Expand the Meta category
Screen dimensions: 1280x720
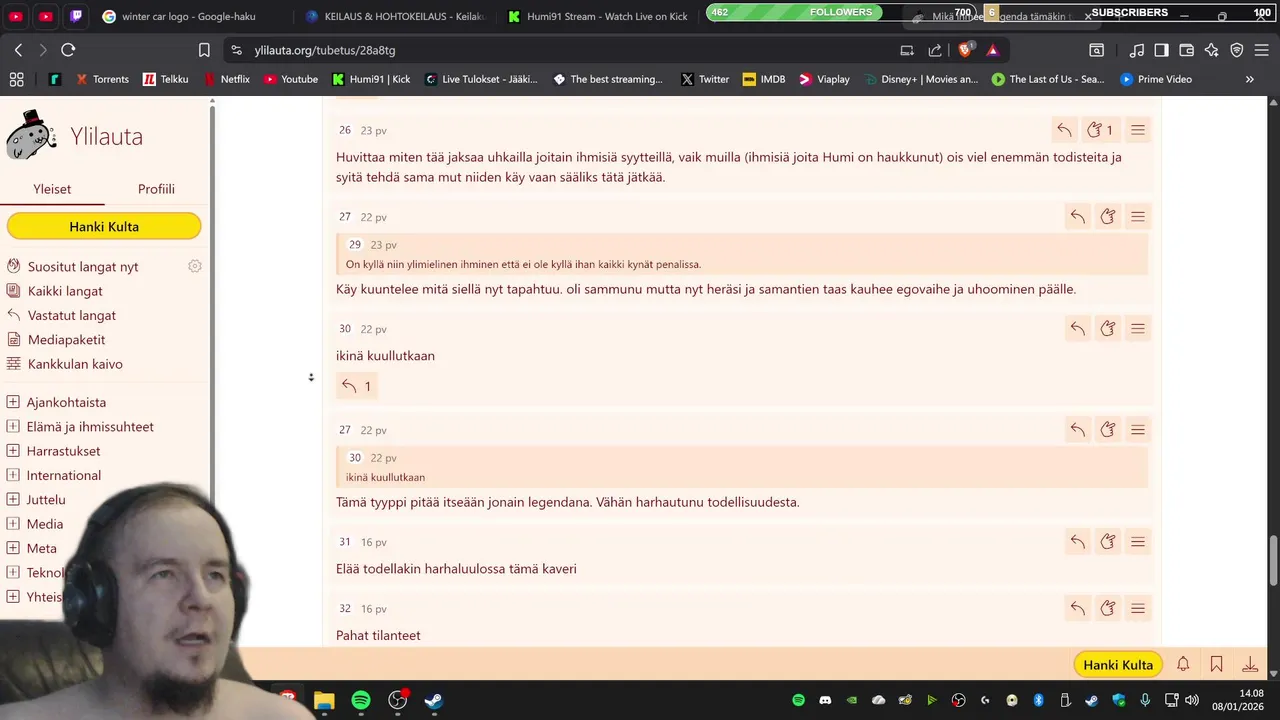[13, 548]
